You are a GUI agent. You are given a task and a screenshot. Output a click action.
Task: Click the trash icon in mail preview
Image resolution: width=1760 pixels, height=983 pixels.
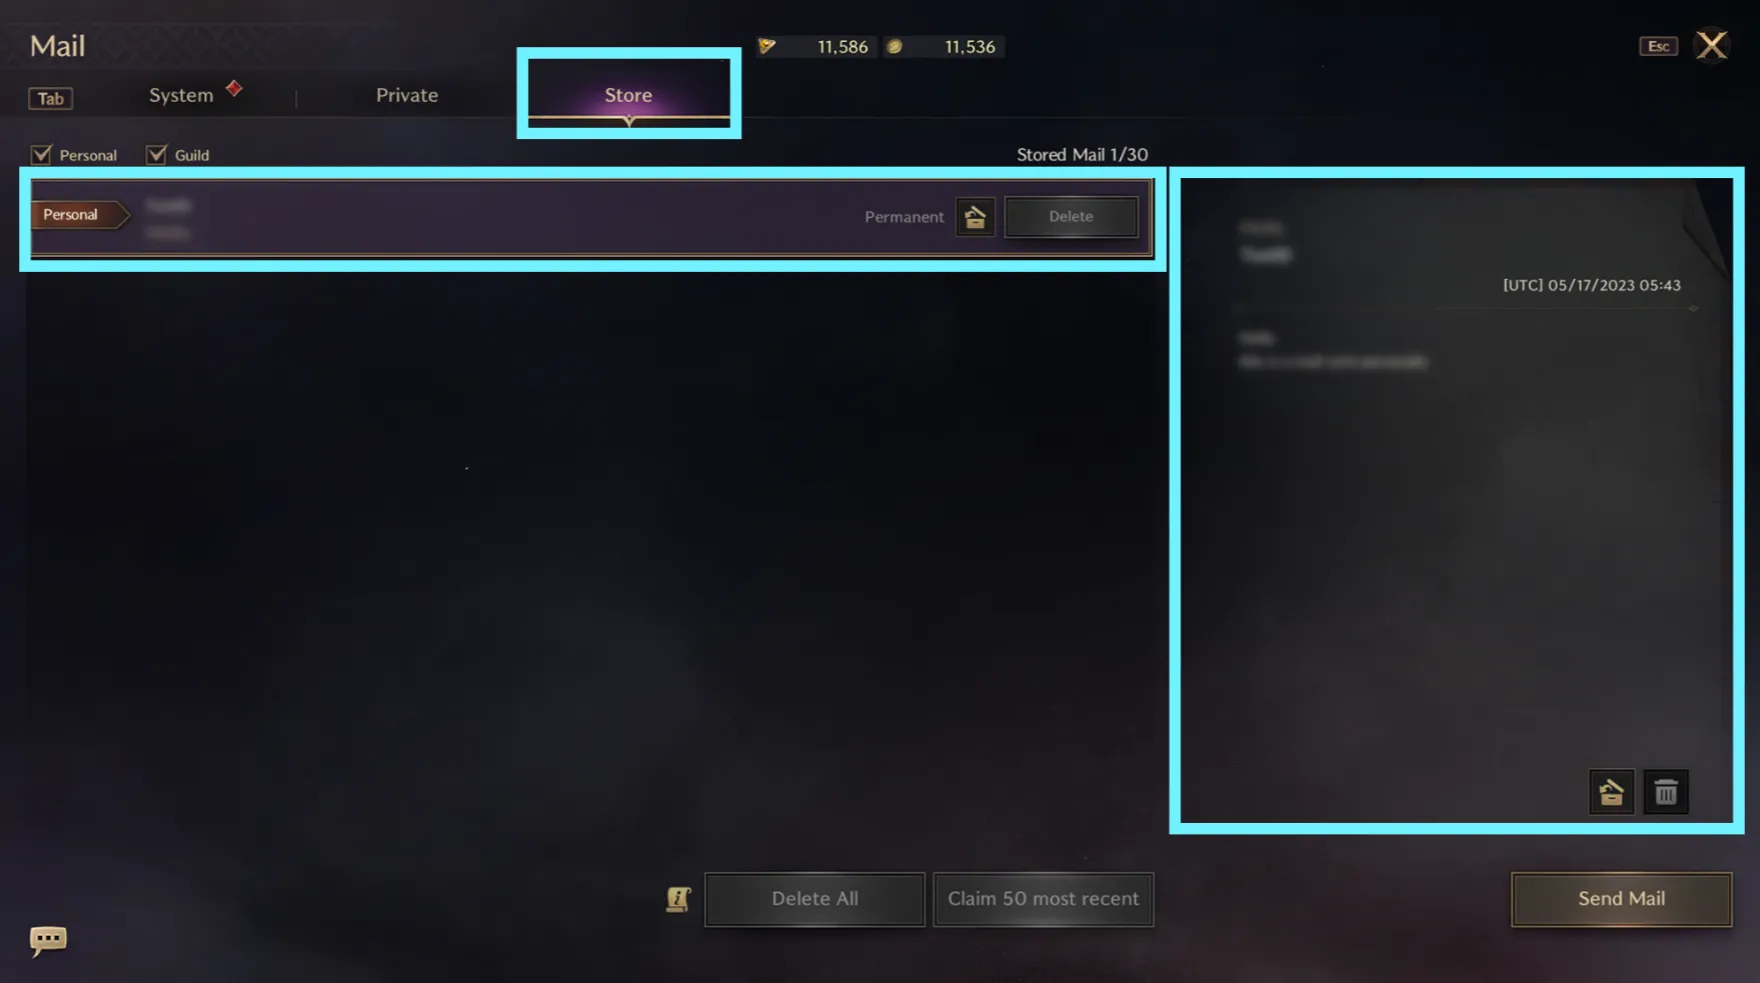click(1666, 793)
